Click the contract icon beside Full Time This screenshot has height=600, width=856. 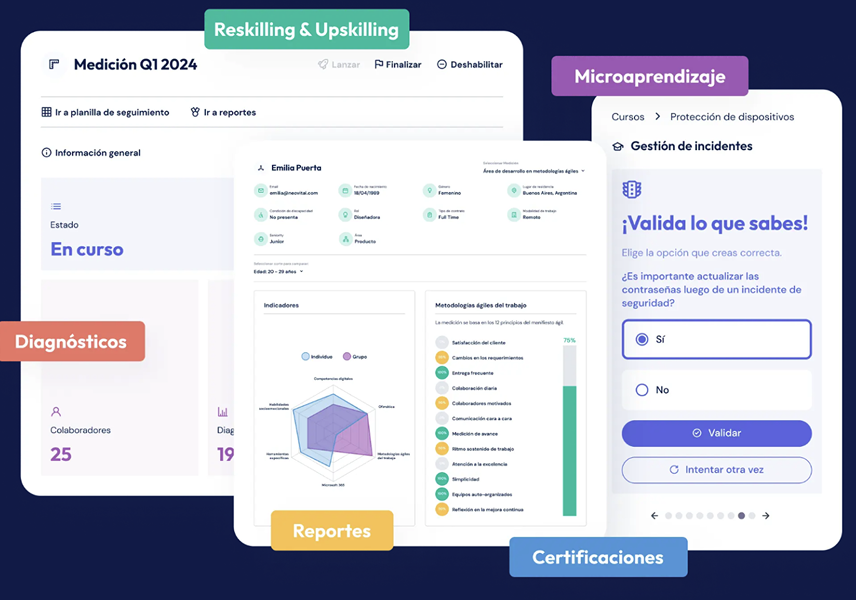click(430, 215)
